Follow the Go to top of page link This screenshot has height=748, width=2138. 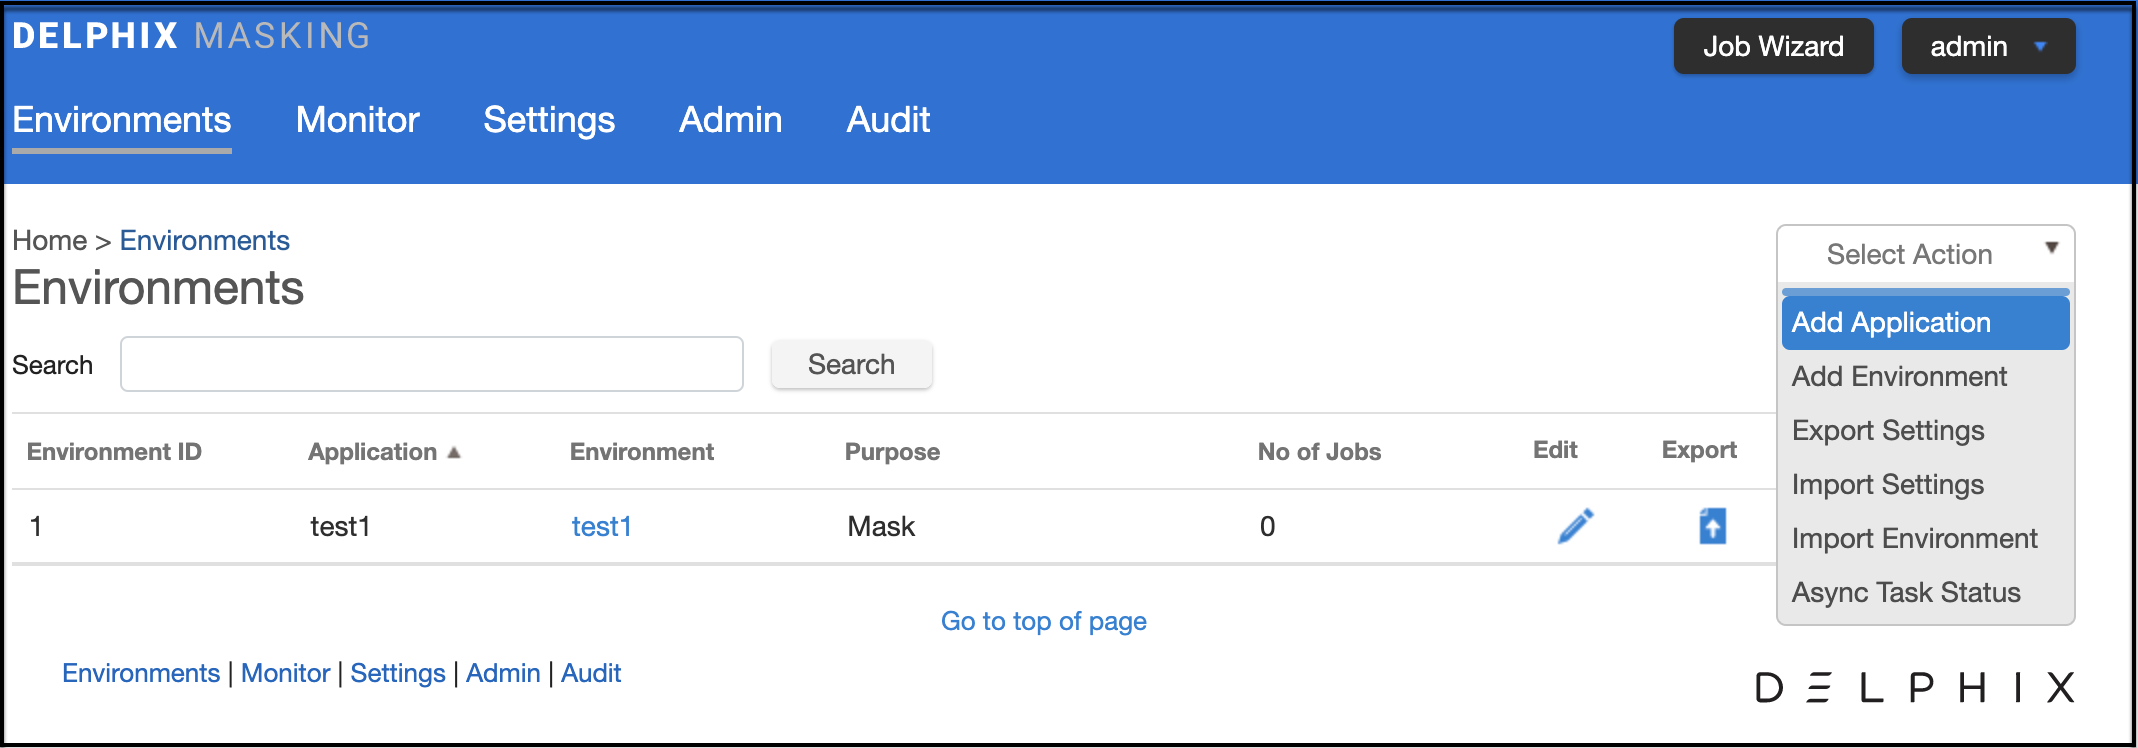pos(1043,621)
